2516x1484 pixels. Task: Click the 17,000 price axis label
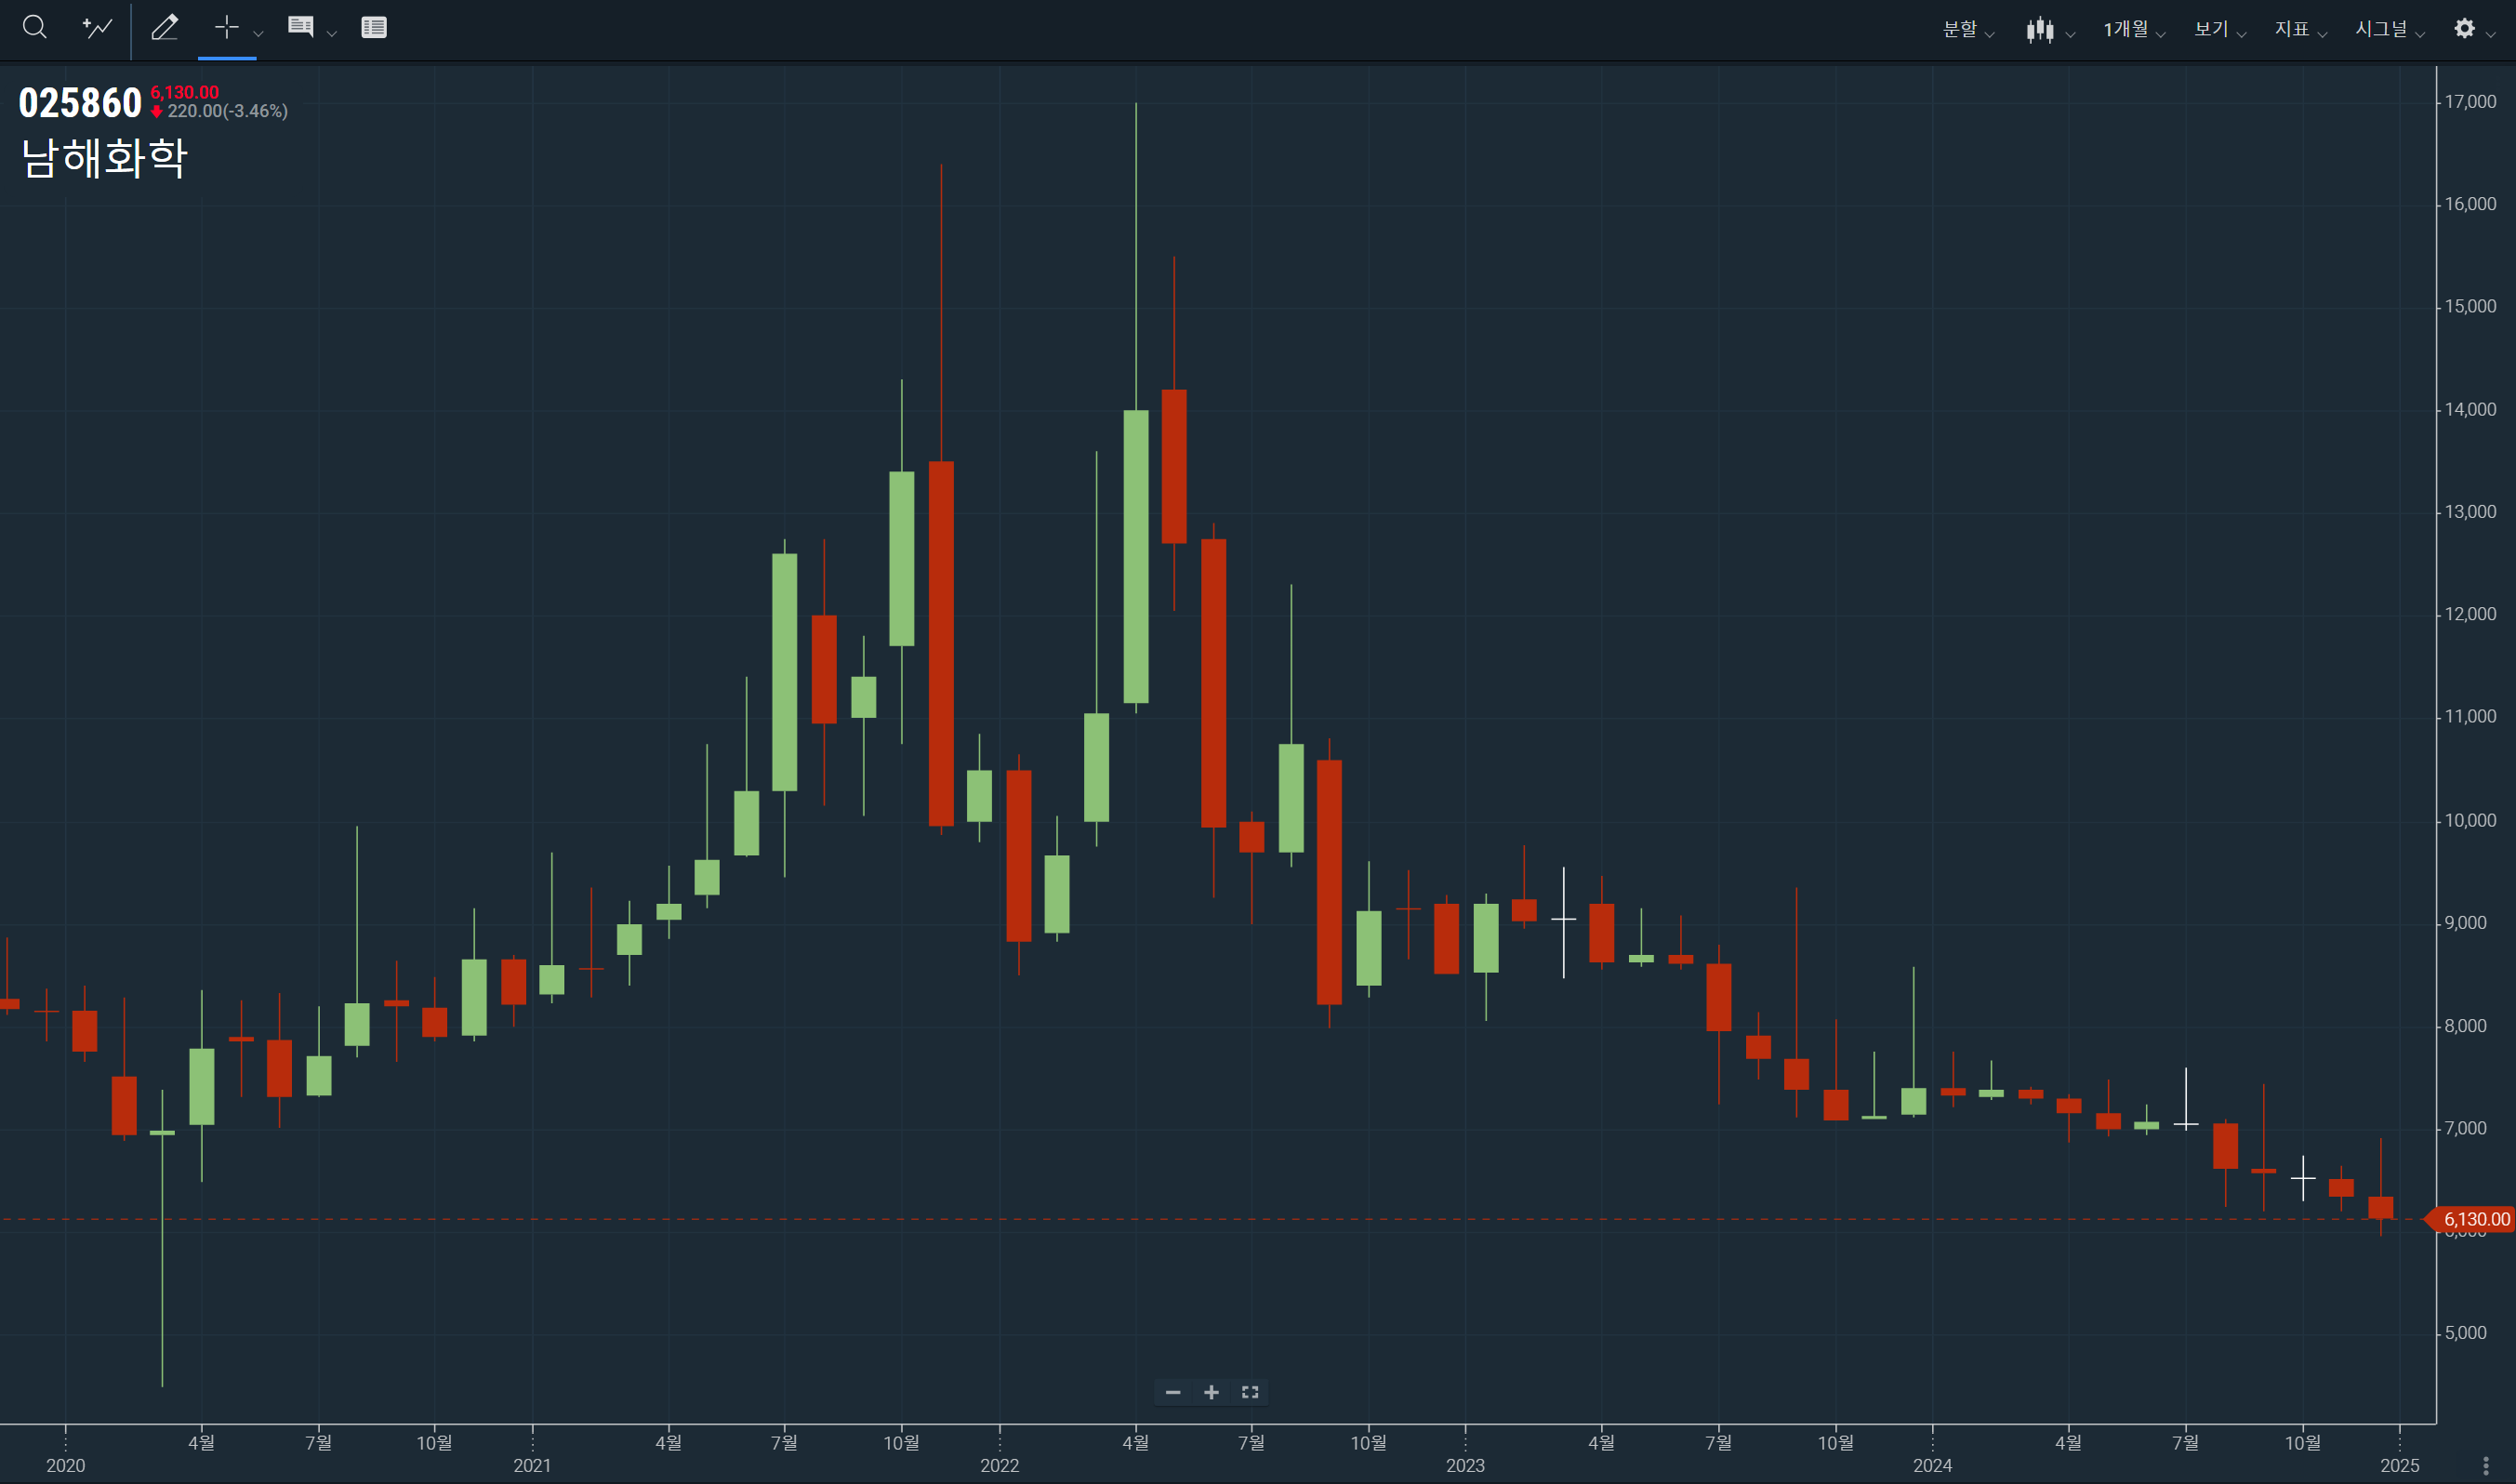click(2470, 102)
